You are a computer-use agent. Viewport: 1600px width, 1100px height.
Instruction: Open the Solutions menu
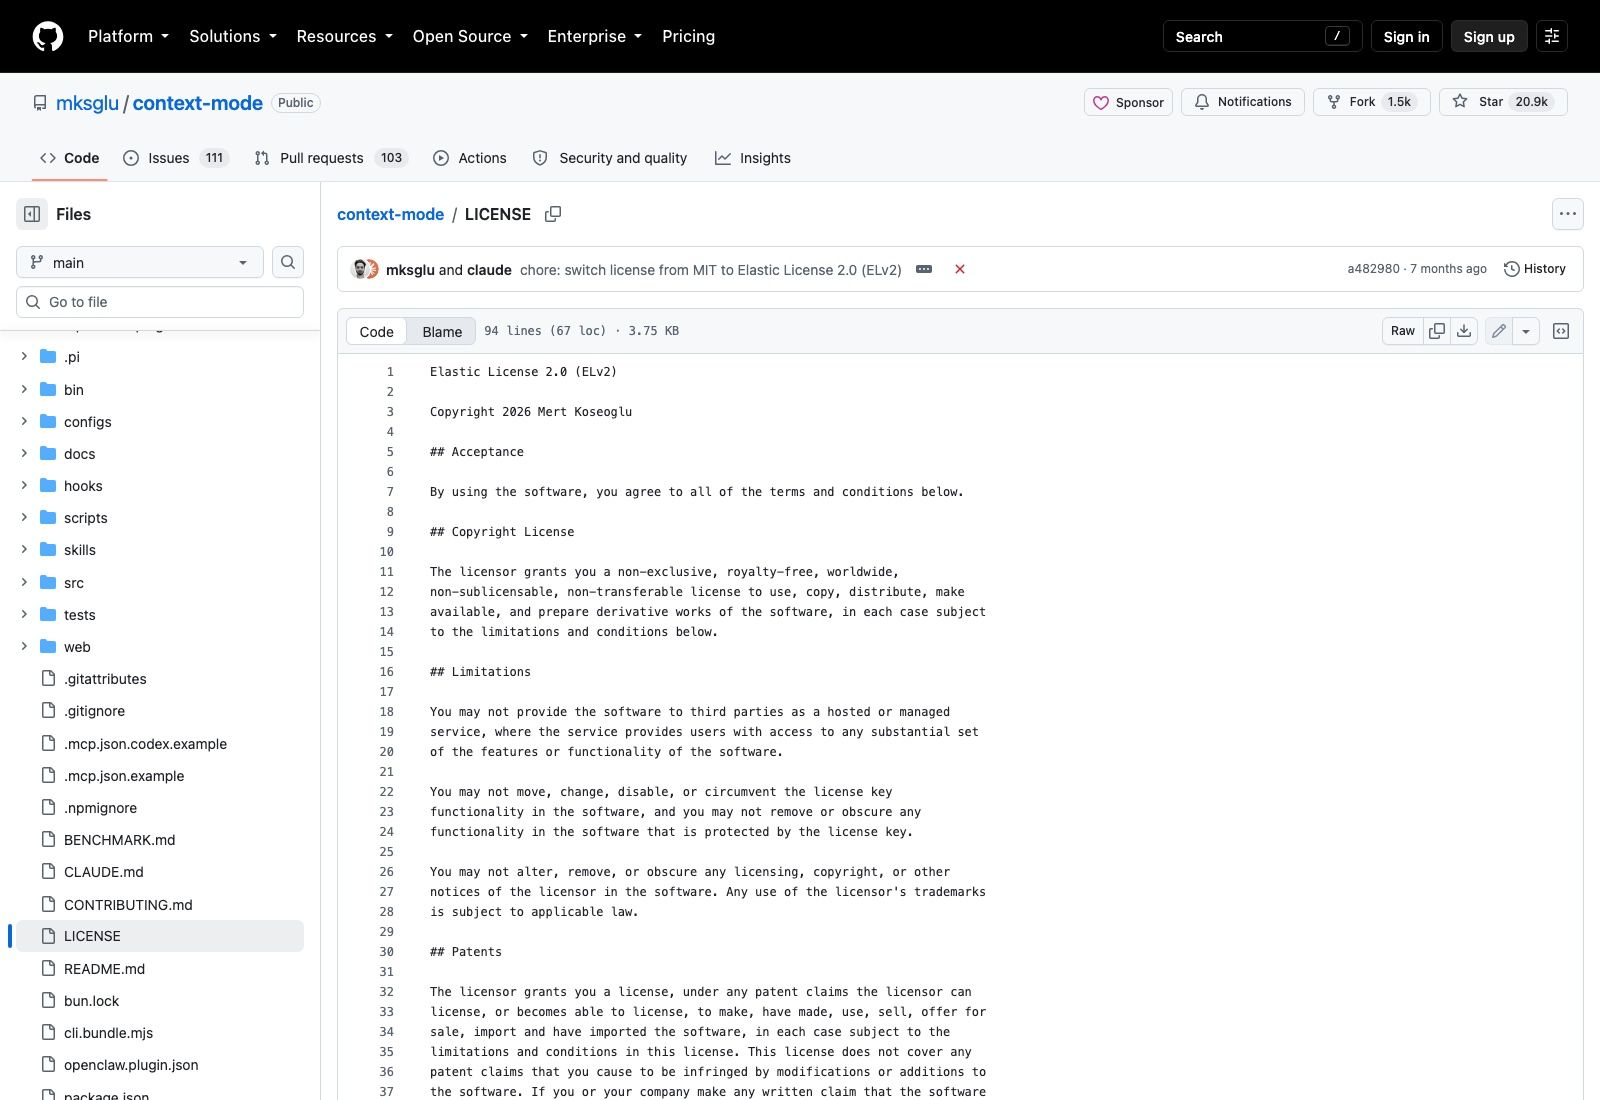[233, 36]
